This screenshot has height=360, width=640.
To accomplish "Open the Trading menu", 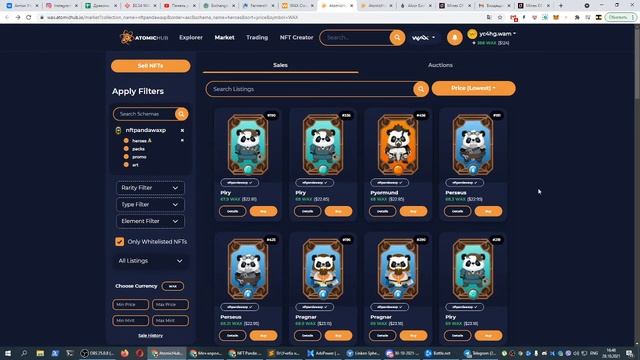I will (x=257, y=38).
